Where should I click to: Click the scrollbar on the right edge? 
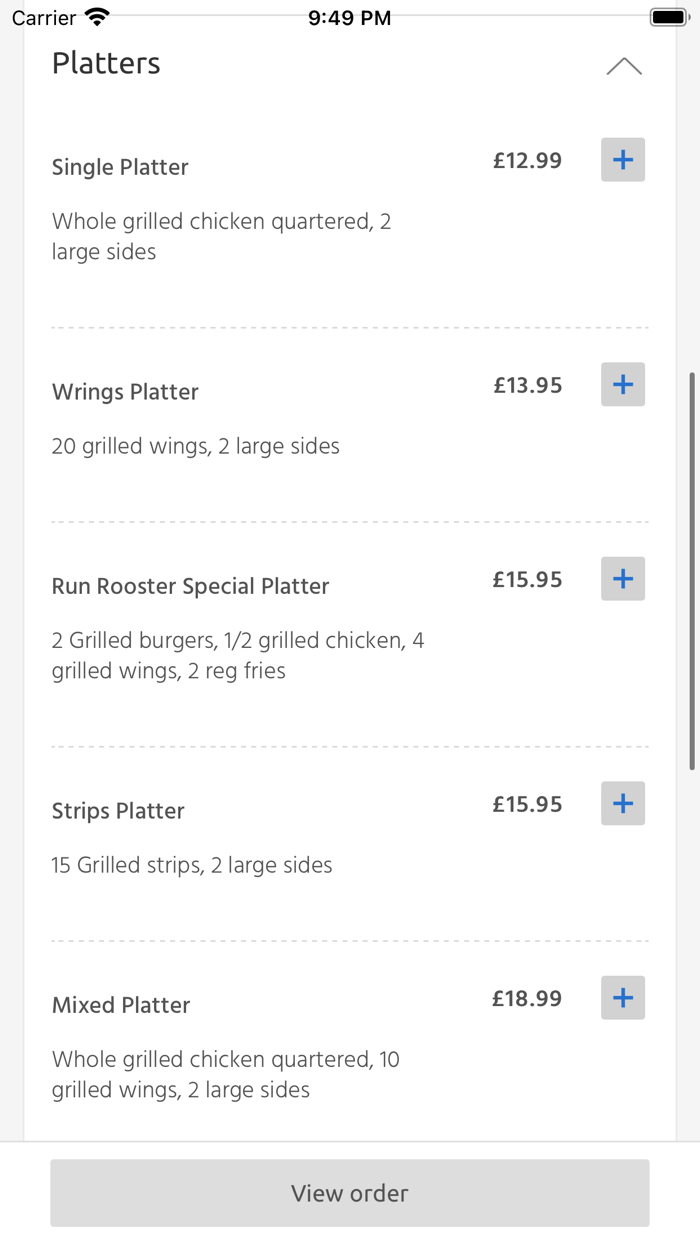(694, 570)
